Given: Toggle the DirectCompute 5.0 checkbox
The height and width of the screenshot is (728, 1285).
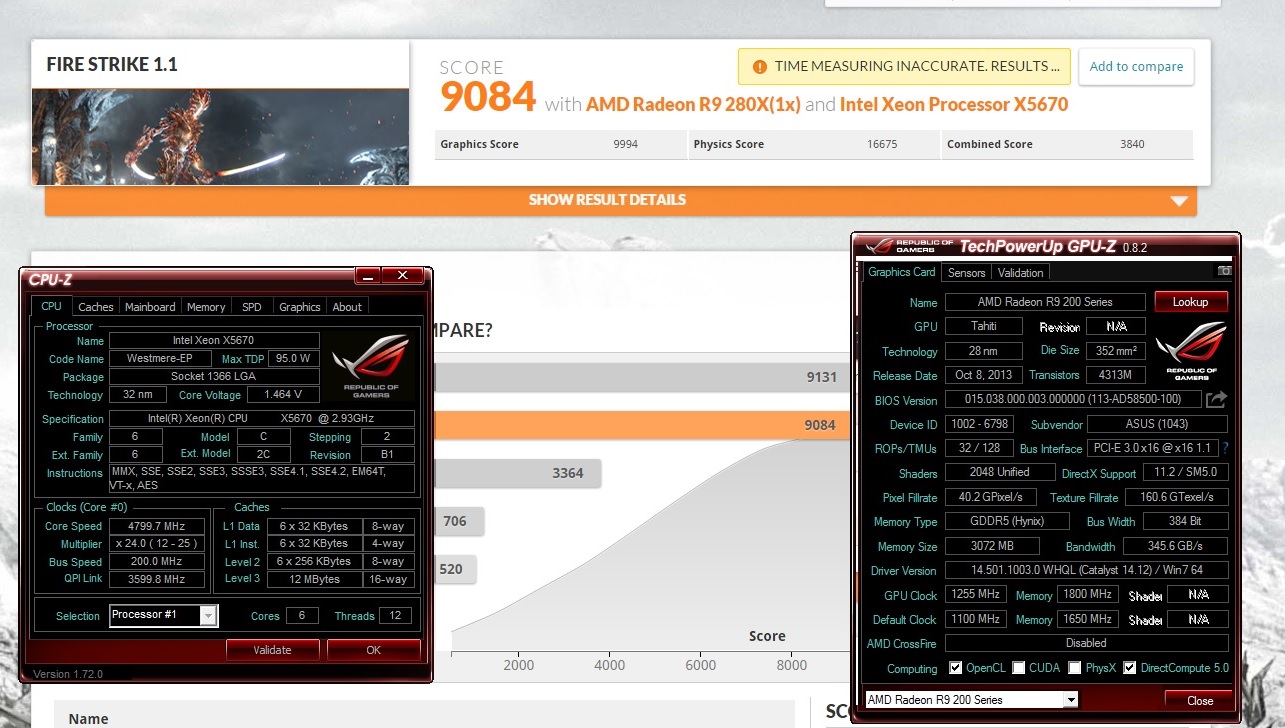Looking at the screenshot, I should click(x=1129, y=668).
